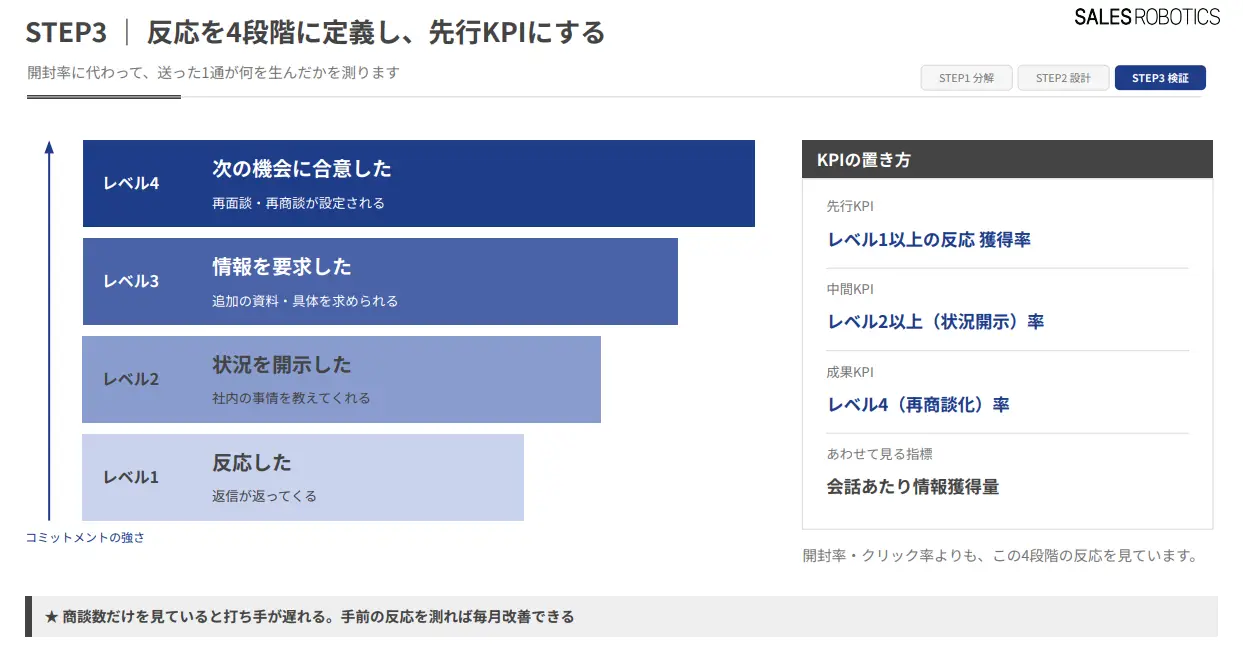Click the 先行KPI label
This screenshot has width=1243, height=652.
(x=850, y=206)
